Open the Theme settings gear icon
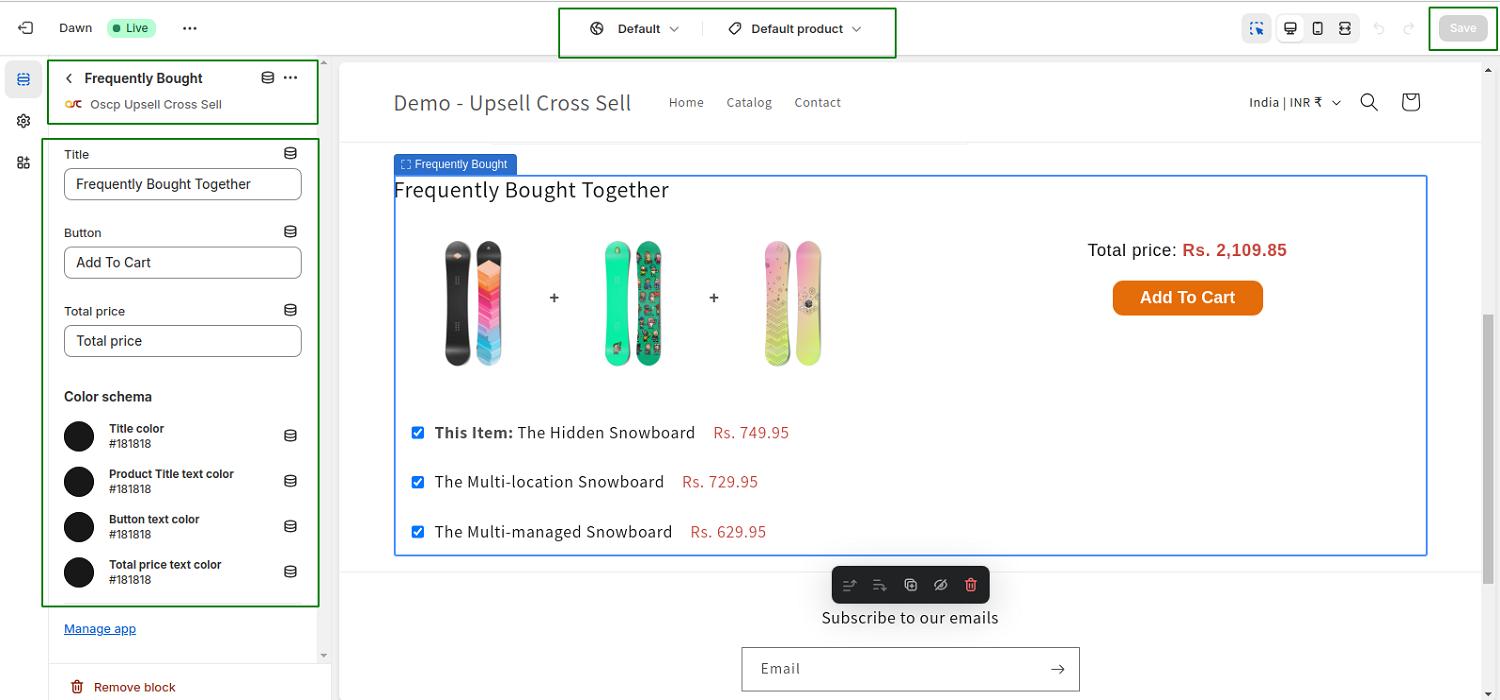Image resolution: width=1500 pixels, height=700 pixels. tap(24, 121)
